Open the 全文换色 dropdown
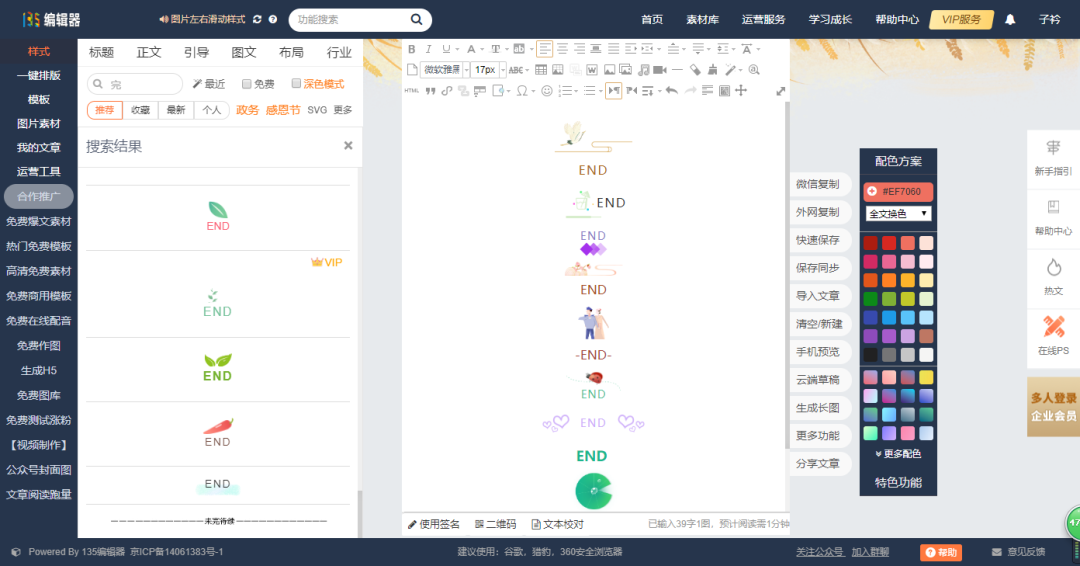Viewport: 1080px width, 566px height. [x=899, y=213]
